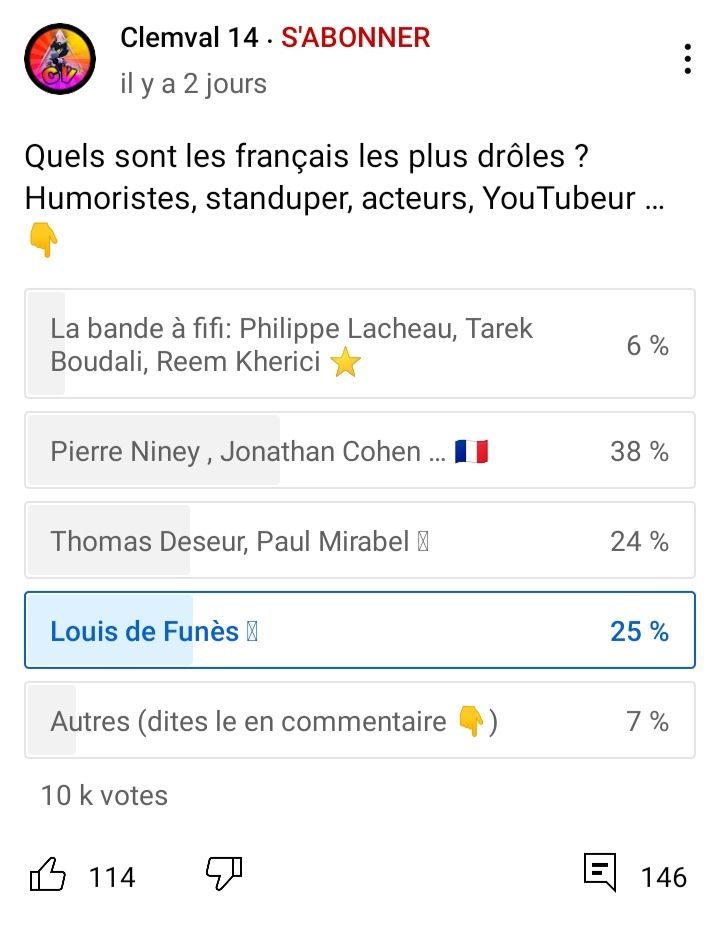Click the 146 comments count
This screenshot has height=928, width=720.
tap(664, 877)
